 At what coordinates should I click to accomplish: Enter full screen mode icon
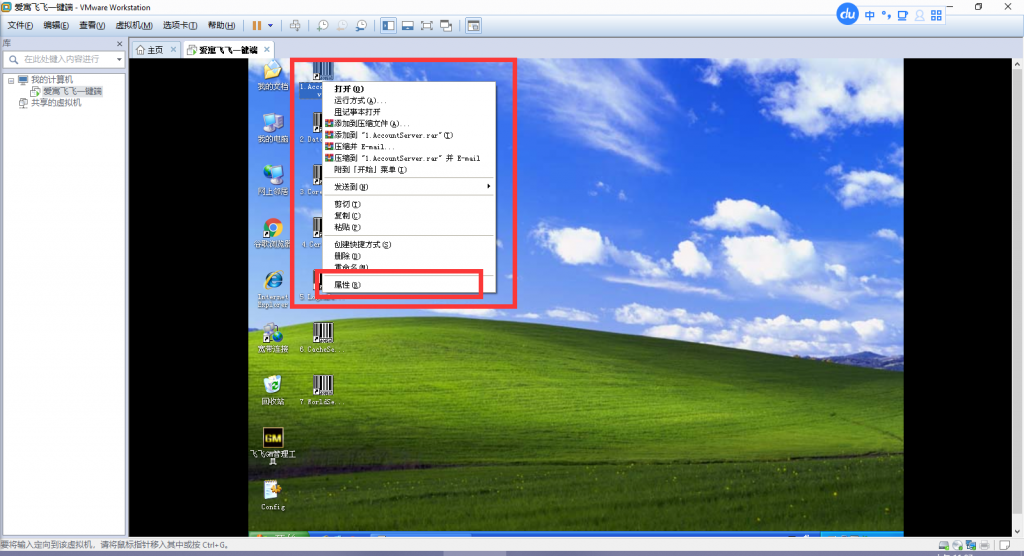tap(426, 25)
